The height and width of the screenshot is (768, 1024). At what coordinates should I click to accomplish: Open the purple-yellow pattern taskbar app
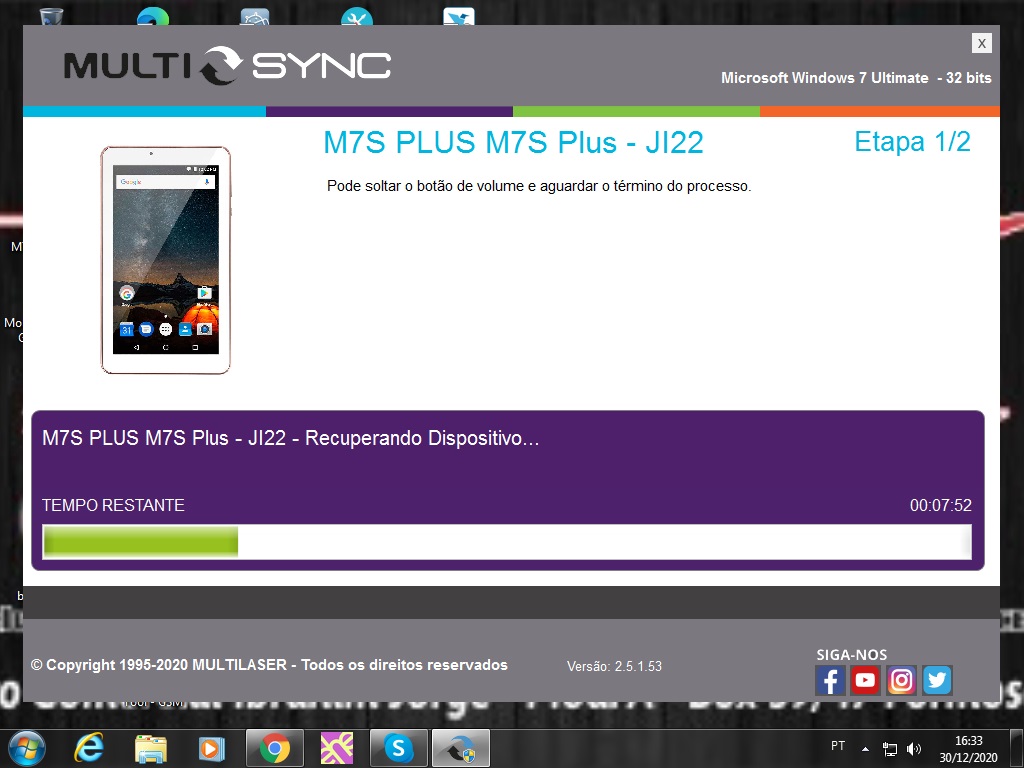pos(337,748)
